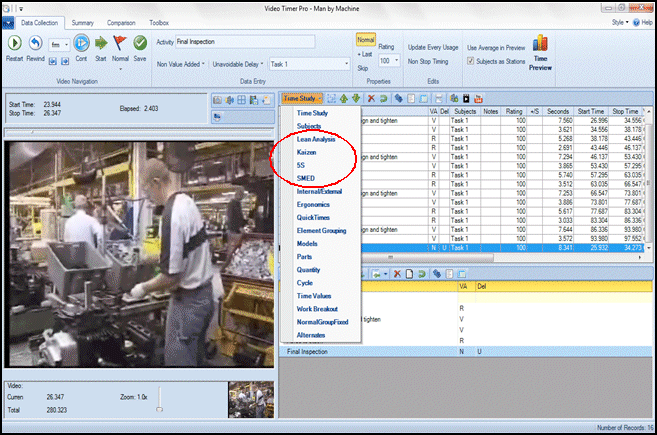Select the highlighted row with 8.341 seconds

tap(503, 248)
